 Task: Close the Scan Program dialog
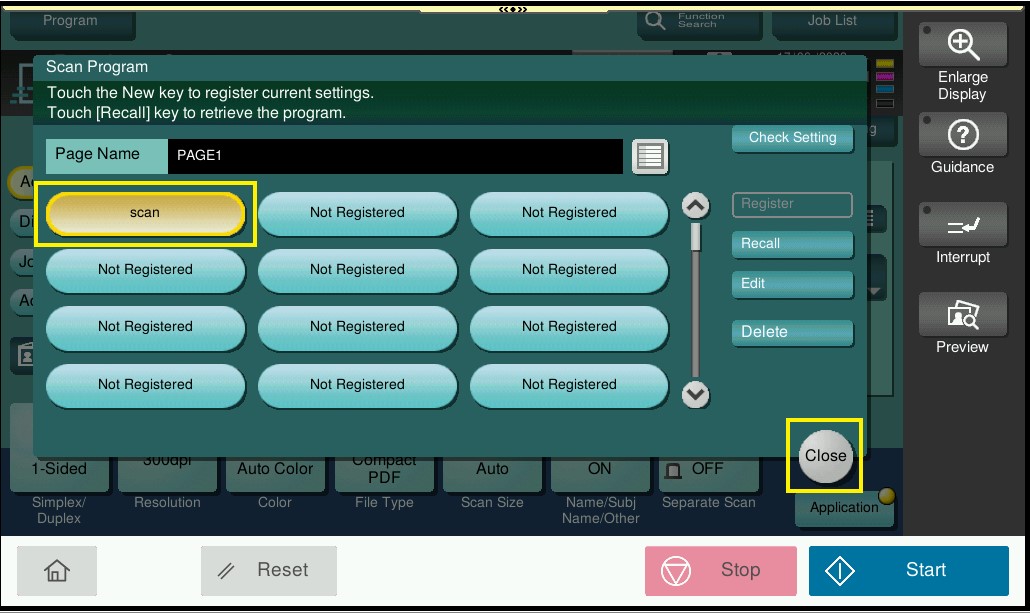(825, 456)
